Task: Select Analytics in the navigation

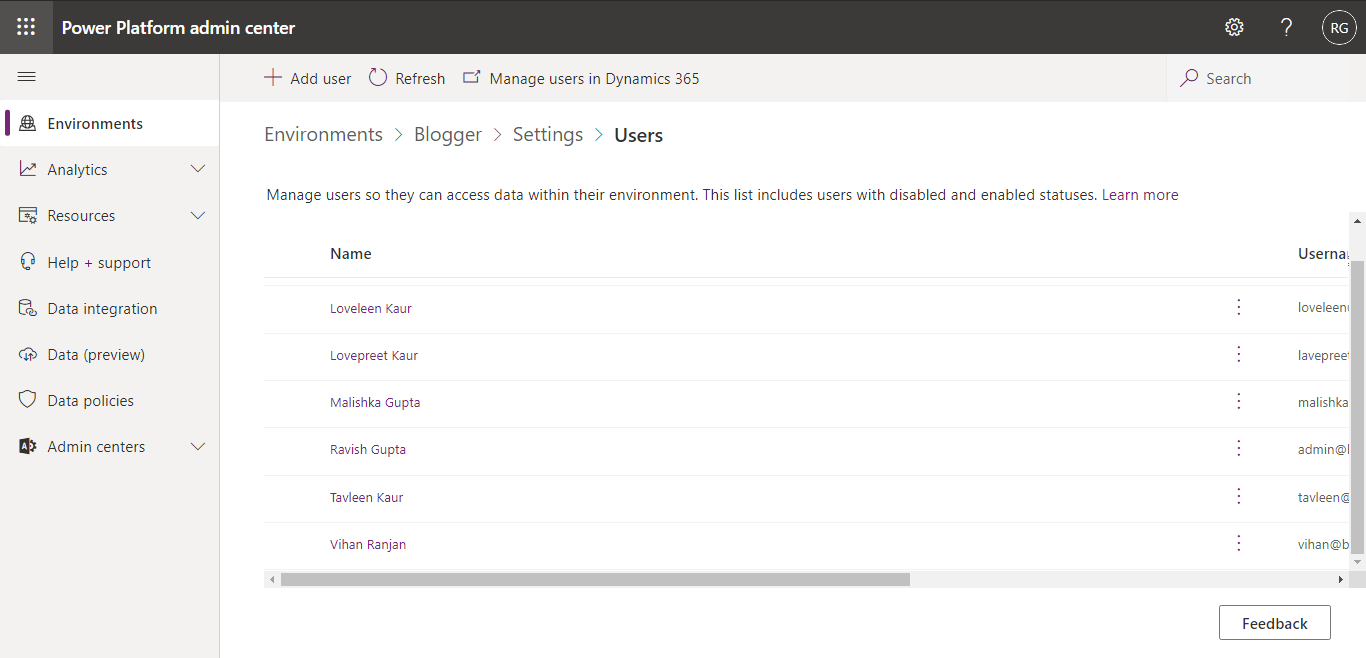Action: click(x=110, y=169)
